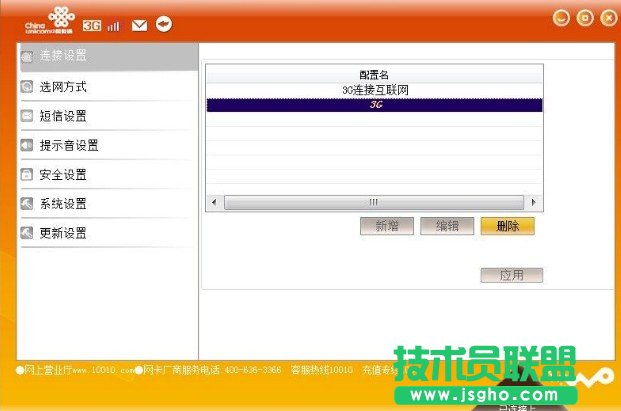
Task: Maximize the window with the round button
Action: click(585, 18)
